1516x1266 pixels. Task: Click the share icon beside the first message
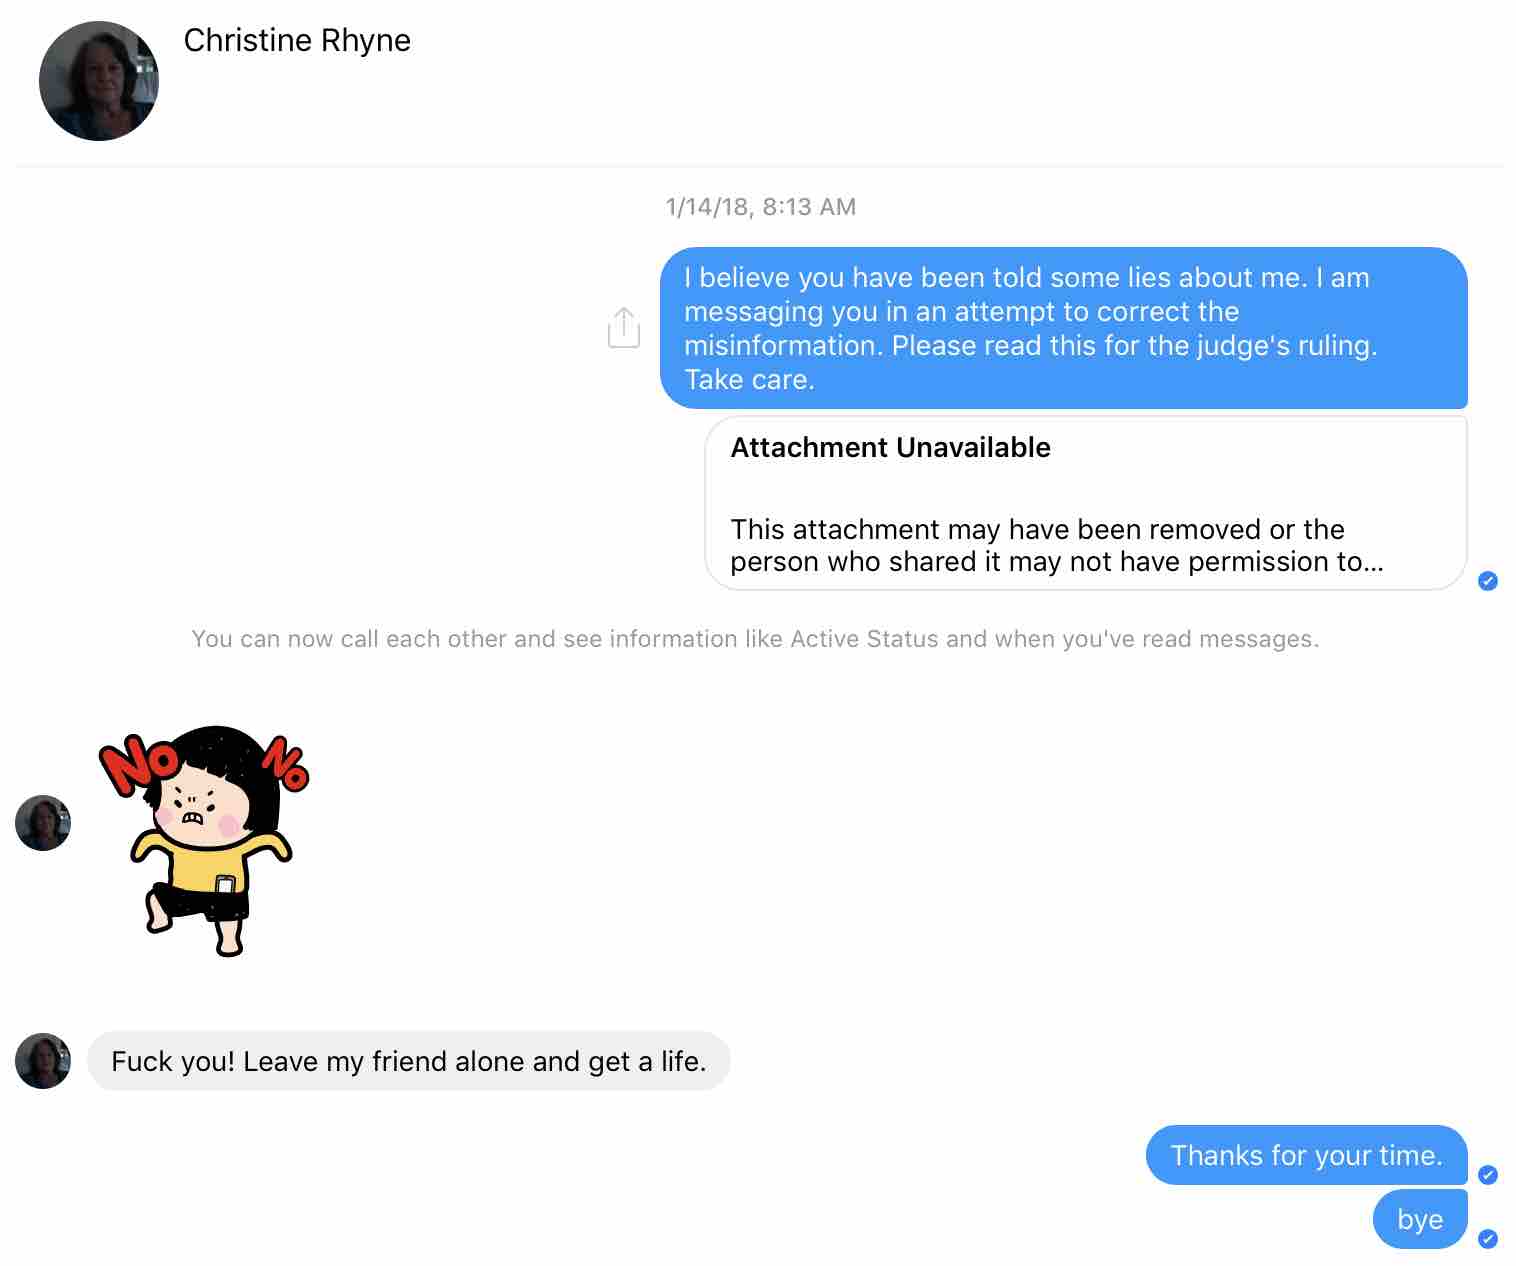[x=624, y=327]
